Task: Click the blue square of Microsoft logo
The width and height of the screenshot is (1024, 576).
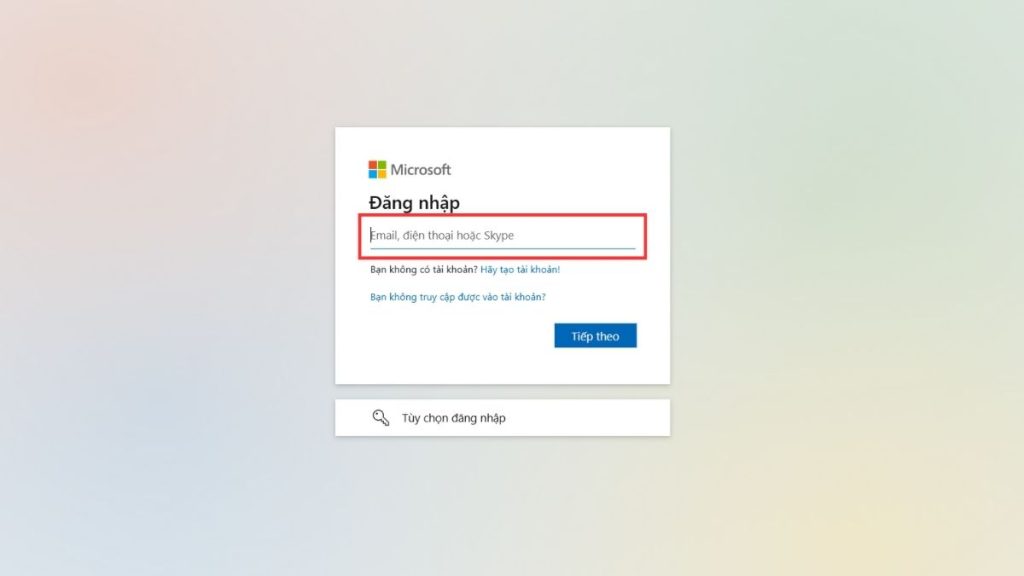Action: pyautogui.click(x=372, y=174)
